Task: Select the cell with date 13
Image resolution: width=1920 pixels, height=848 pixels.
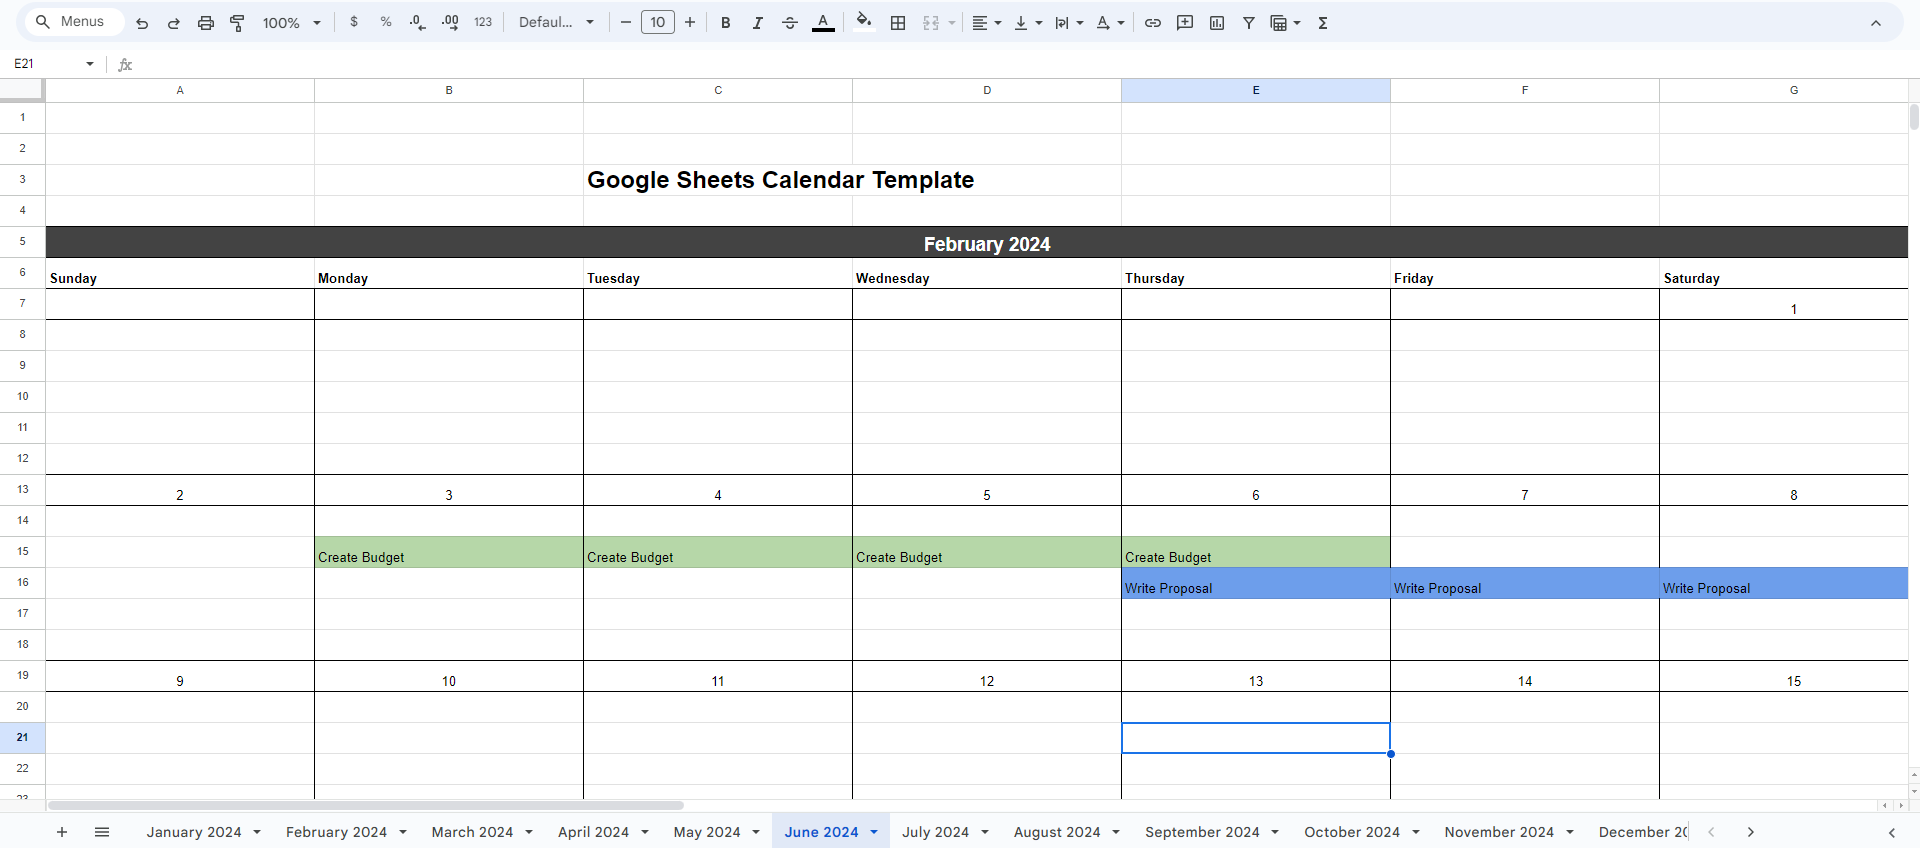Action: [x=1256, y=676]
